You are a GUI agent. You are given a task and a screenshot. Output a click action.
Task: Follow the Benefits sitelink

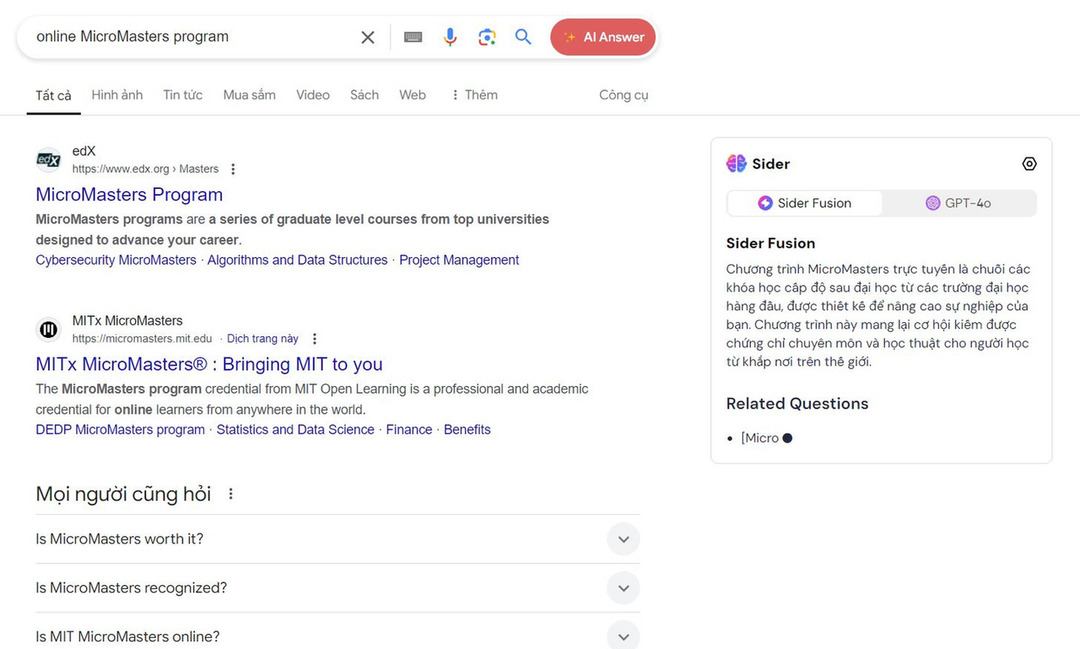click(467, 429)
